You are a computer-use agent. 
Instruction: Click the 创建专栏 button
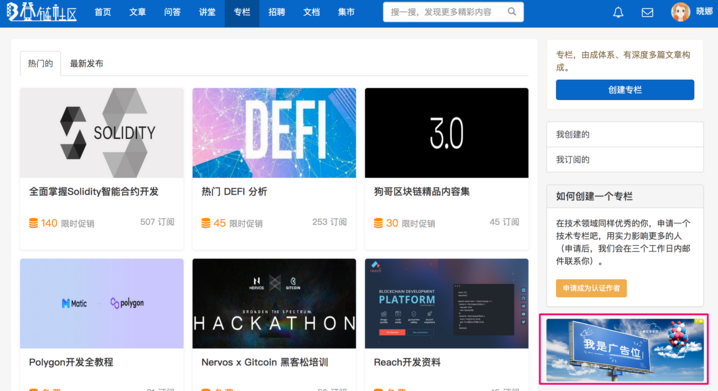point(625,90)
